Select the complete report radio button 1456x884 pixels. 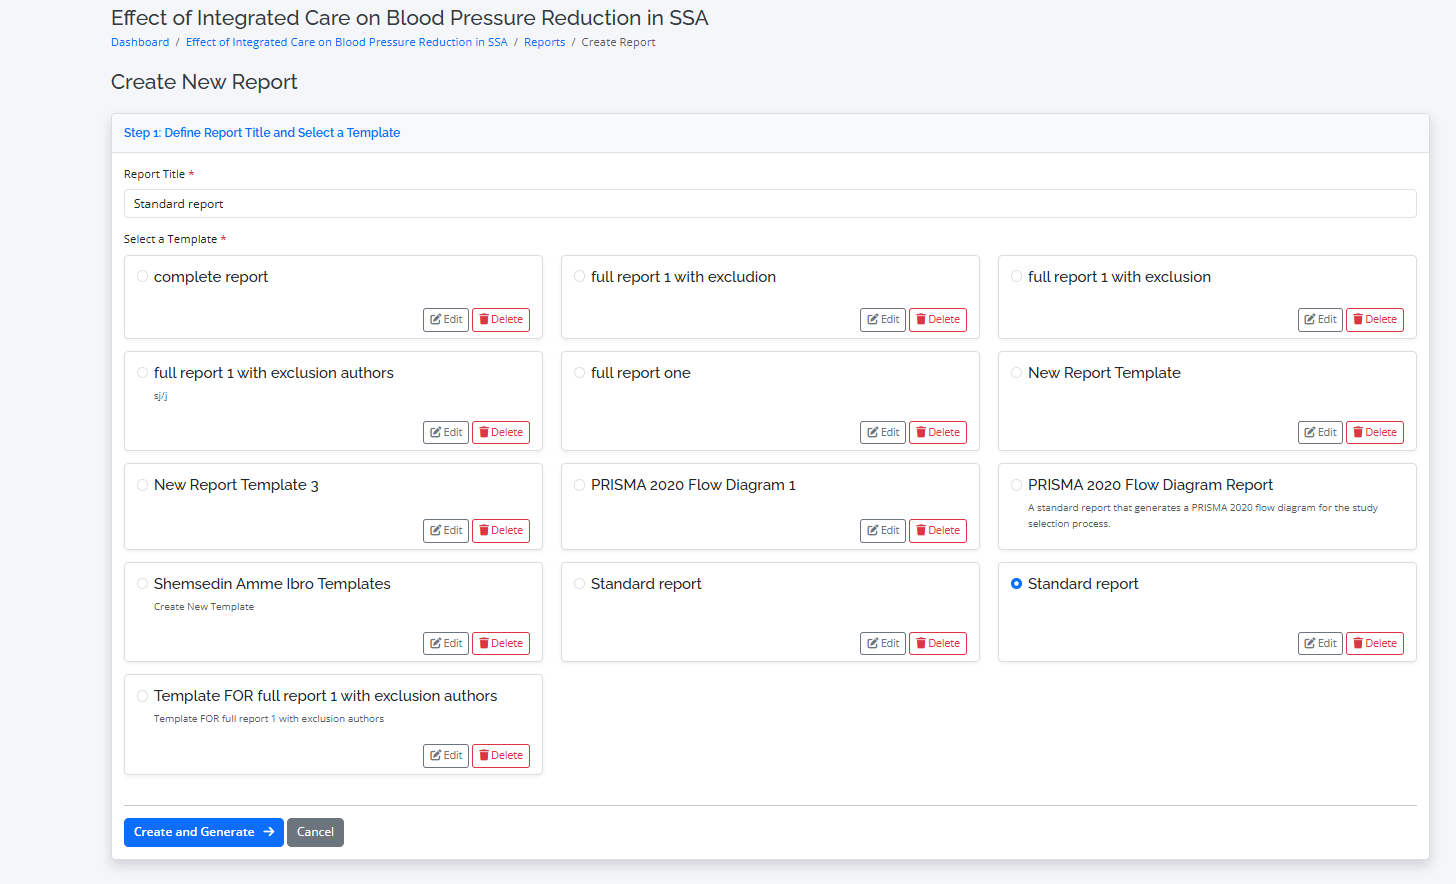(143, 277)
